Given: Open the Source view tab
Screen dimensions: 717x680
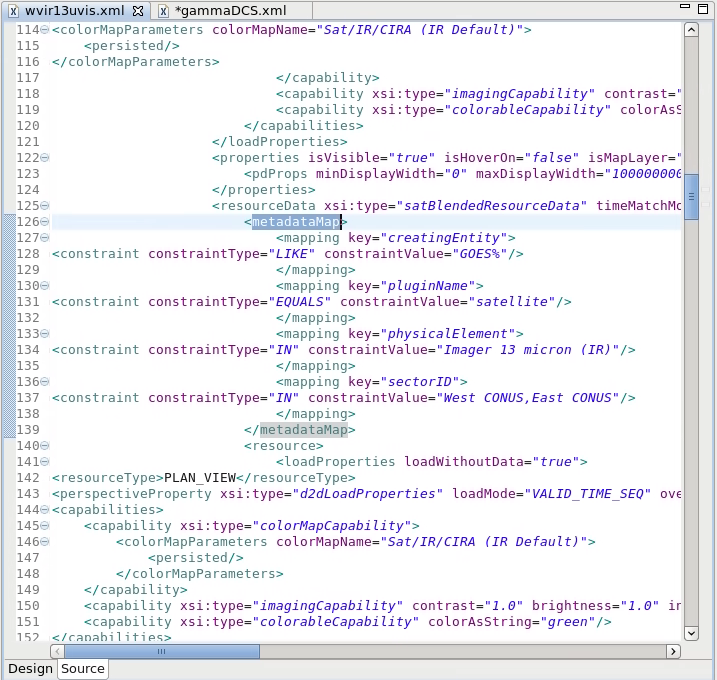Looking at the screenshot, I should pyautogui.click(x=83, y=669).
